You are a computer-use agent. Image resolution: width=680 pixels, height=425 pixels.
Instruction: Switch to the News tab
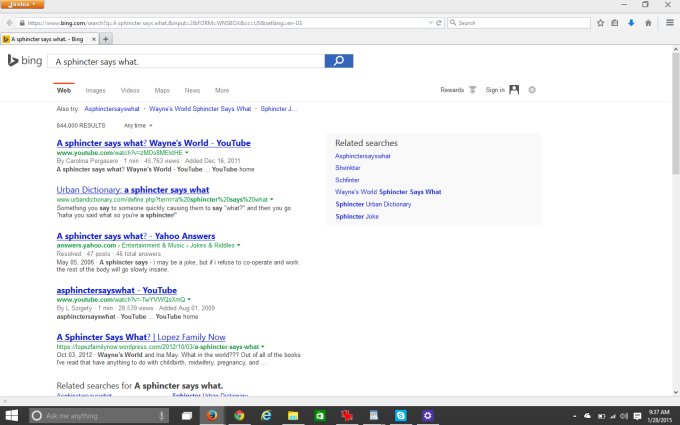tap(192, 90)
